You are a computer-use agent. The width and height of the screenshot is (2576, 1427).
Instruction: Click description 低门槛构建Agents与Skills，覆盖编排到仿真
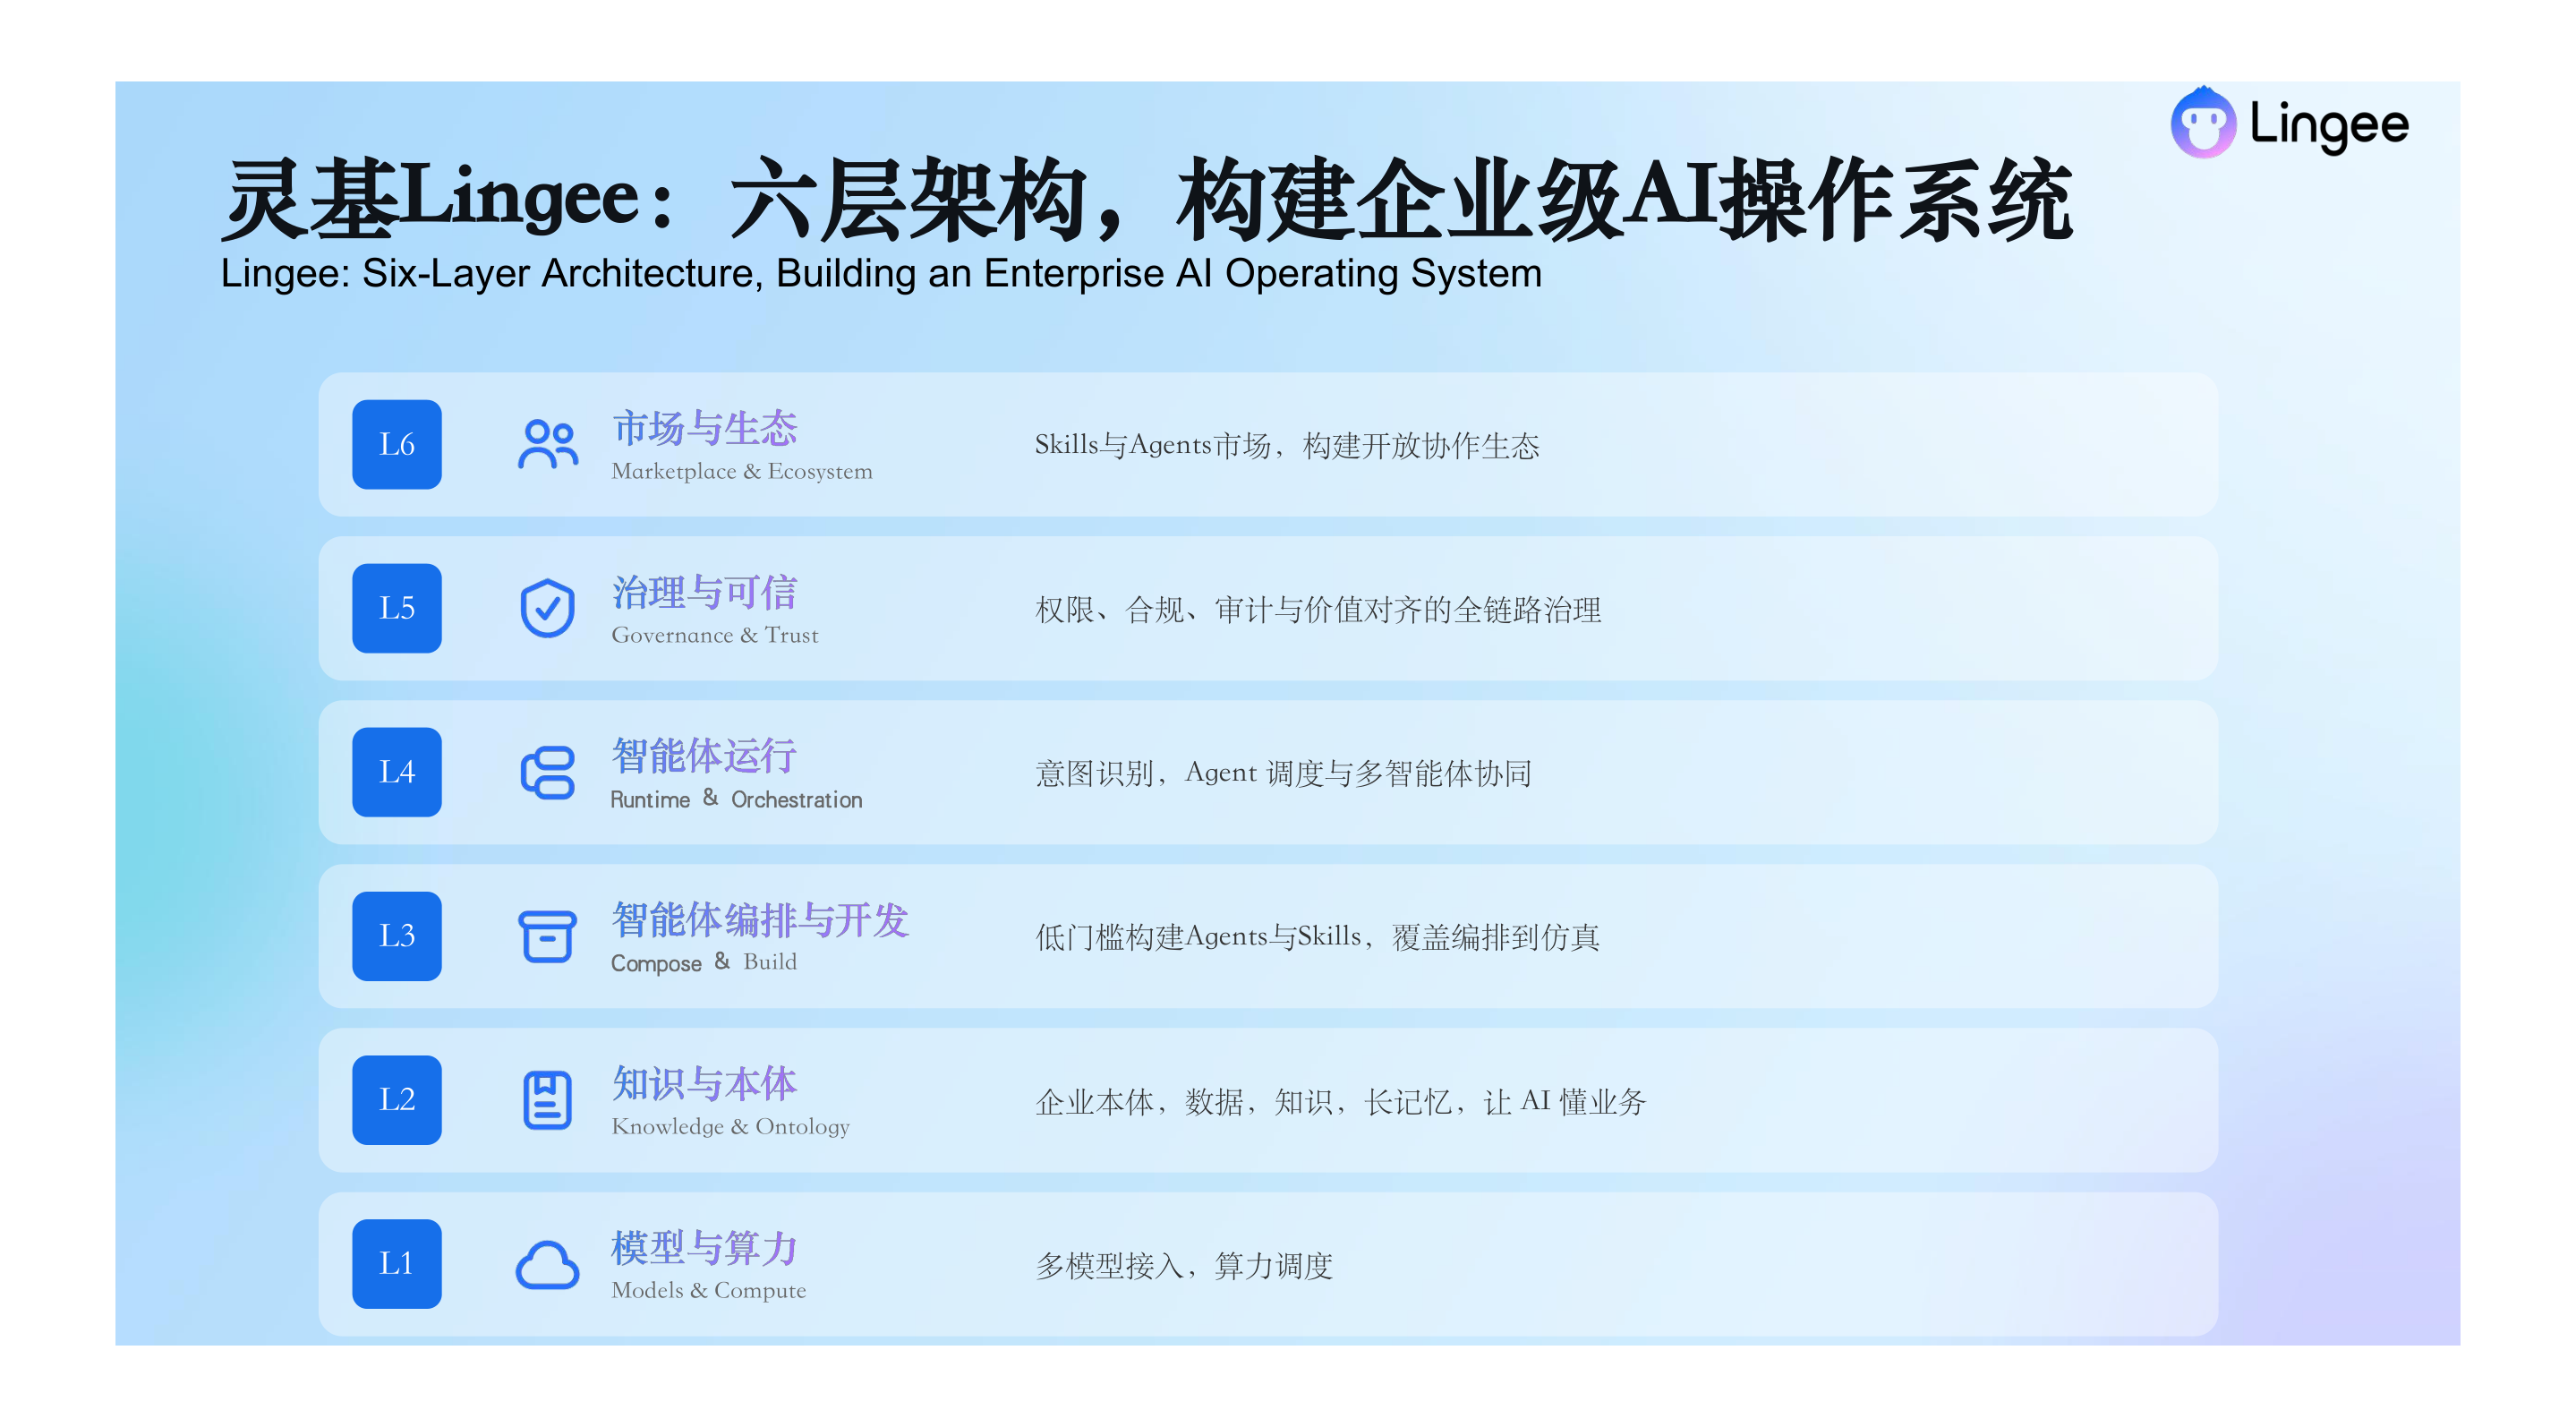point(1317,937)
